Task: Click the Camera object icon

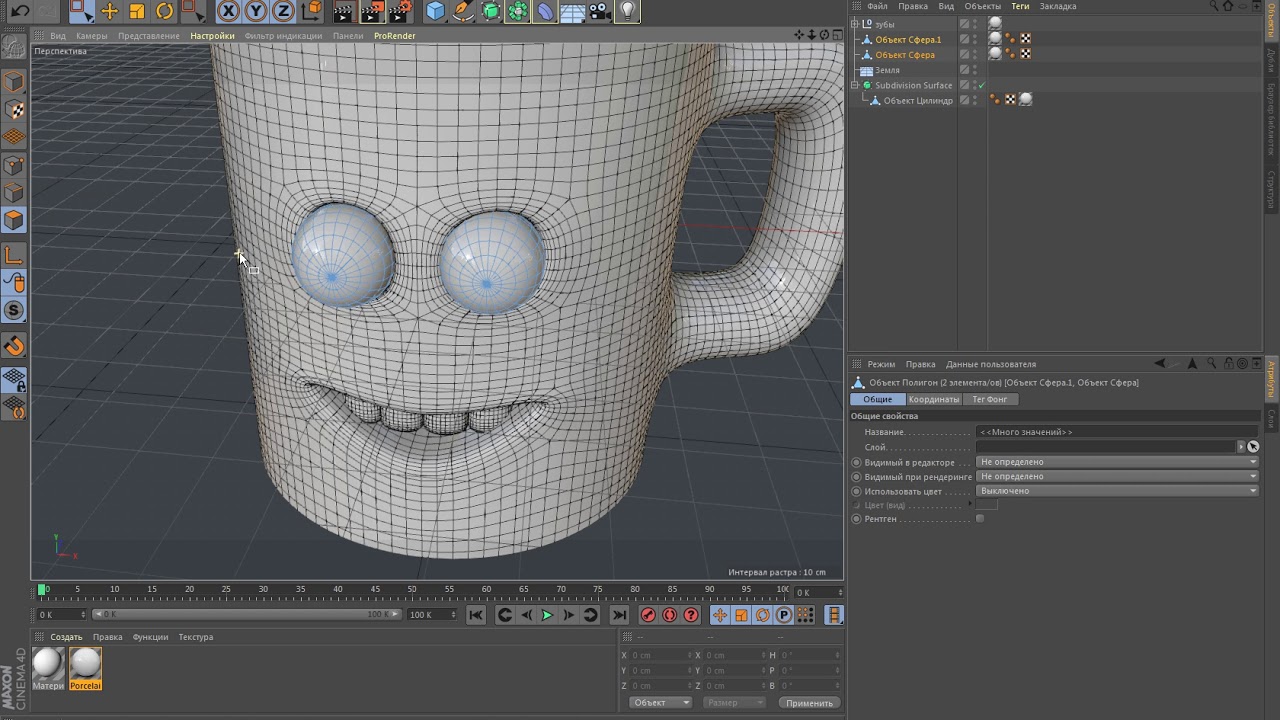Action: 599,11
